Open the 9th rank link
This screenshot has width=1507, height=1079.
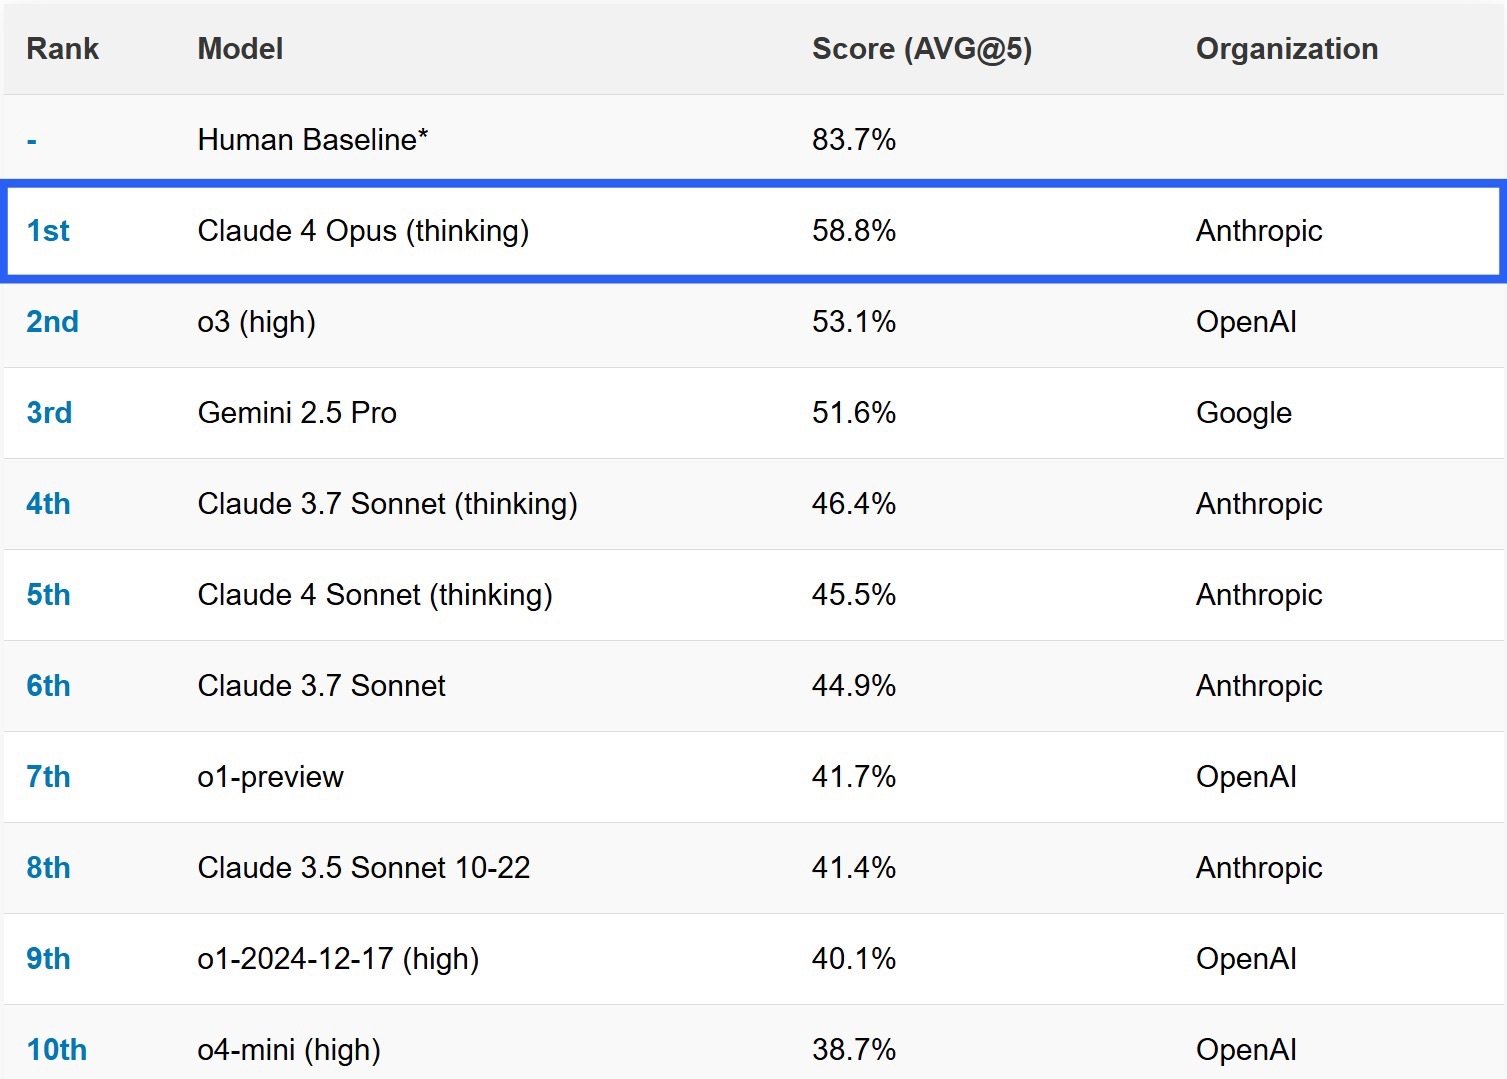pyautogui.click(x=48, y=959)
